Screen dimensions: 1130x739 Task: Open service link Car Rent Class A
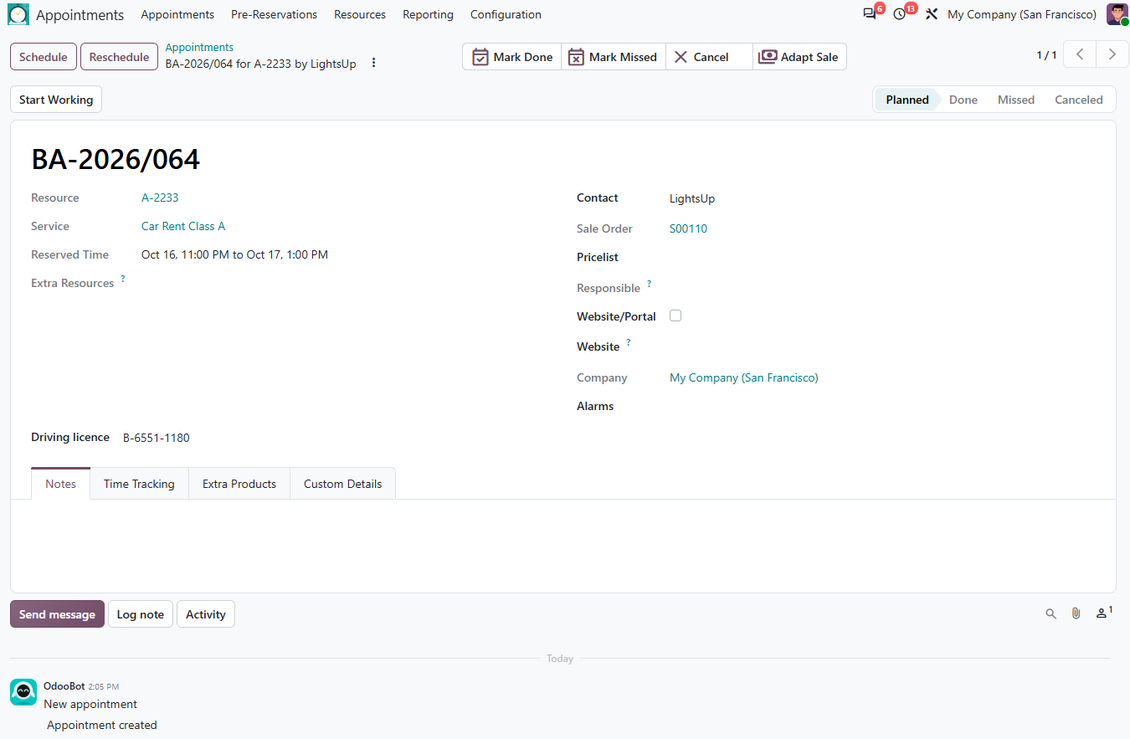point(183,226)
